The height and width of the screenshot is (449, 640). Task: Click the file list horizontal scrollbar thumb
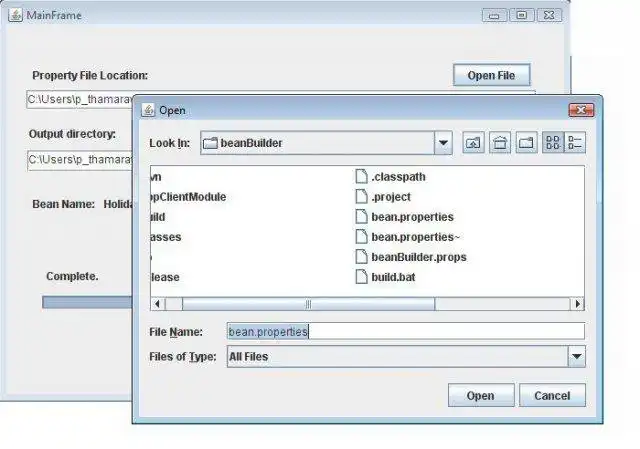tap(309, 304)
